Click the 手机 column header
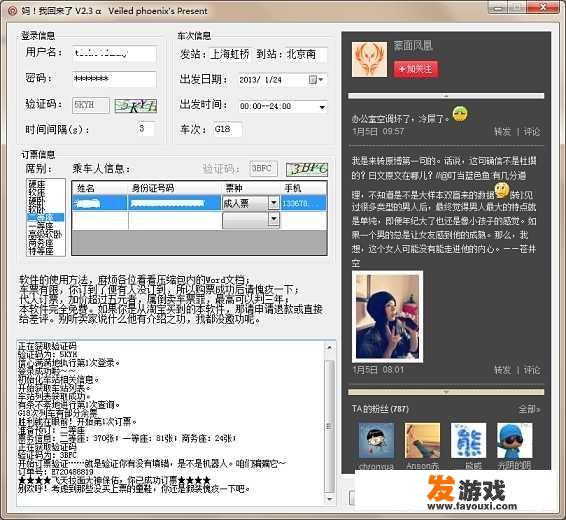The width and height of the screenshot is (566, 520). point(303,188)
